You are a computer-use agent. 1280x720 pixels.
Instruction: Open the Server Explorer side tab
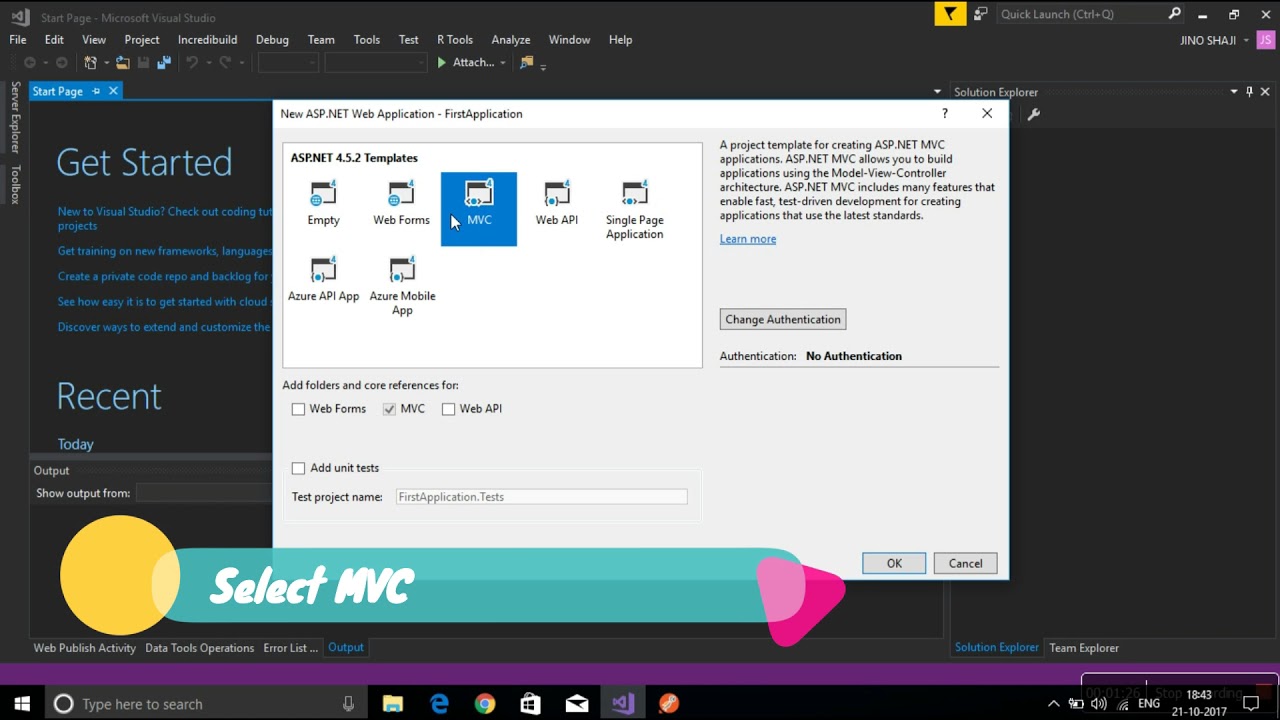coord(15,118)
